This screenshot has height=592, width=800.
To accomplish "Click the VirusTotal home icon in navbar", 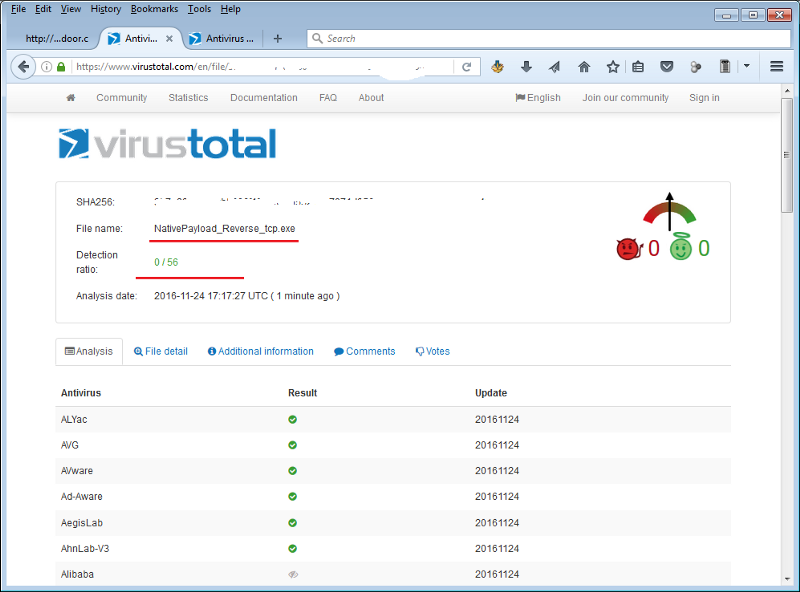I will click(70, 98).
